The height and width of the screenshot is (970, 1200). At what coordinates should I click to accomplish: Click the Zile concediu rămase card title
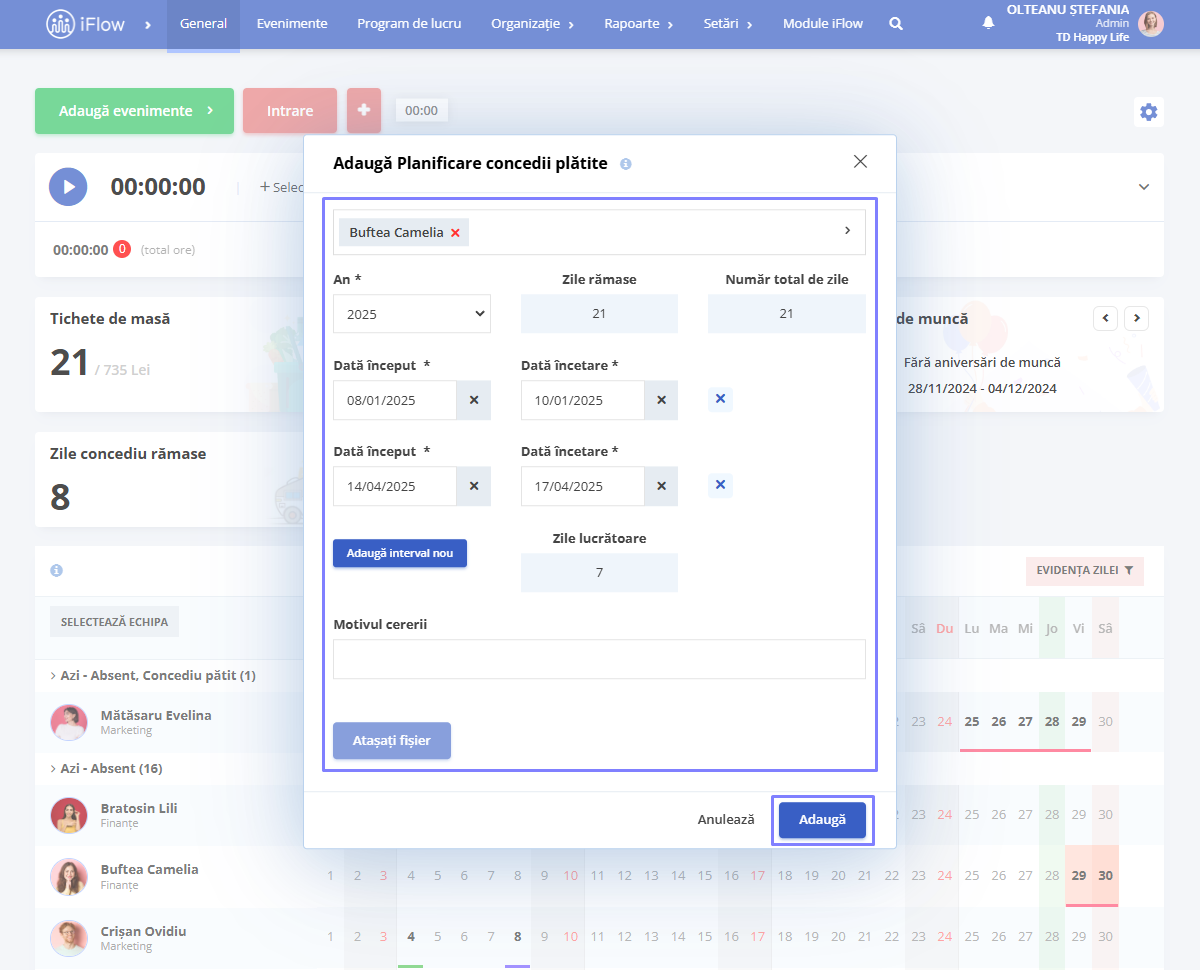[x=128, y=454]
